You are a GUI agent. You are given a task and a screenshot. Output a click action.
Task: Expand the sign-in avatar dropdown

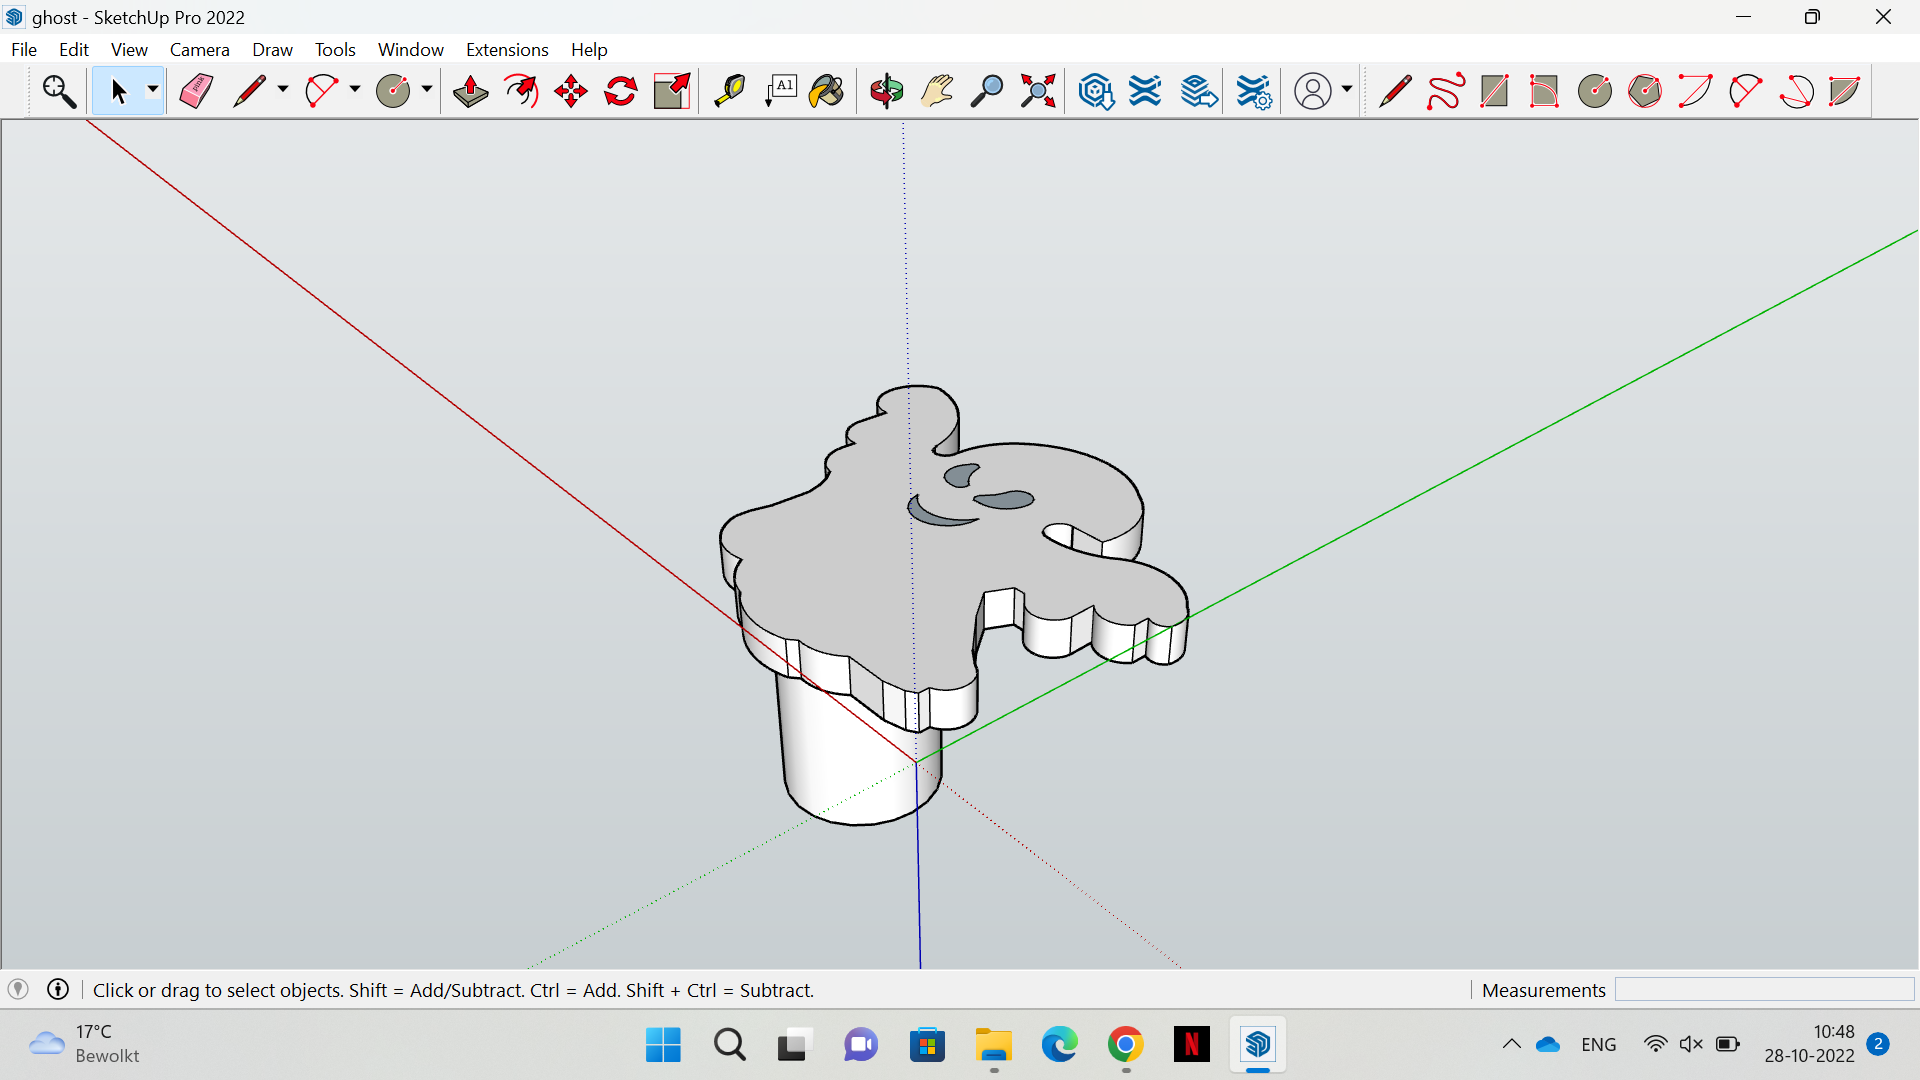click(1345, 91)
